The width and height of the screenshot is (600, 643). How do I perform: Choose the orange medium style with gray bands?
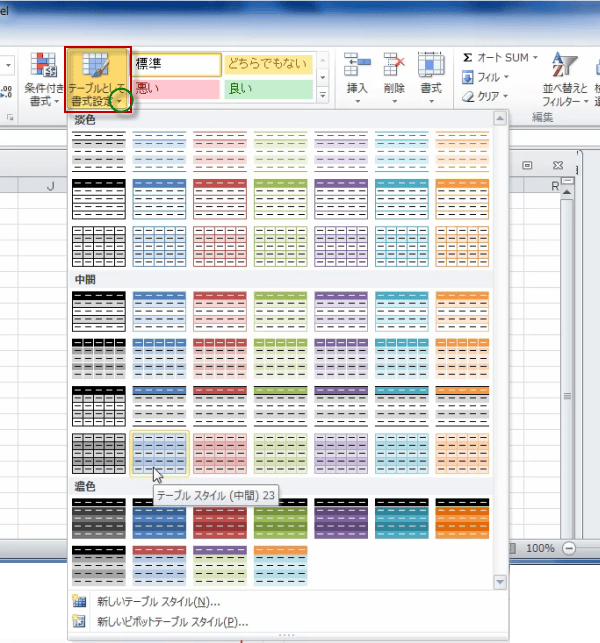pyautogui.click(x=462, y=406)
